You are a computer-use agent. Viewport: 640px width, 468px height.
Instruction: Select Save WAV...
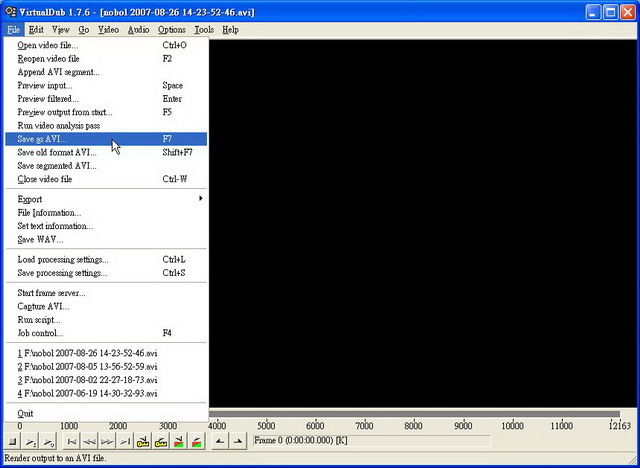[x=106, y=240]
